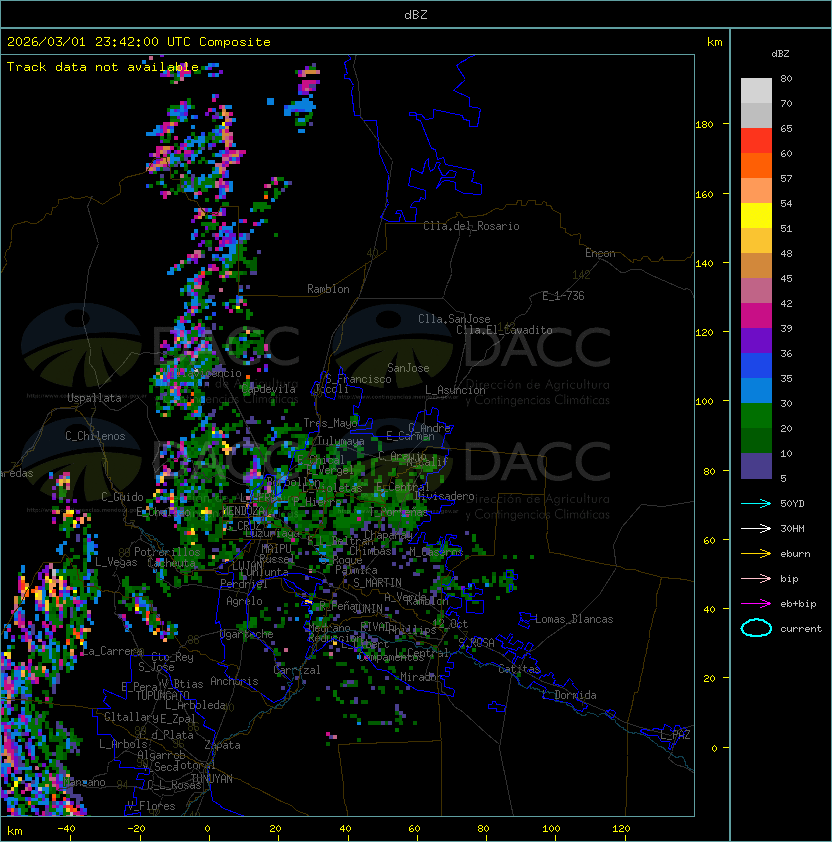Viewport: 832px width, 842px height.
Task: Select the light gray 80 dBZ swatch
Action: click(756, 91)
